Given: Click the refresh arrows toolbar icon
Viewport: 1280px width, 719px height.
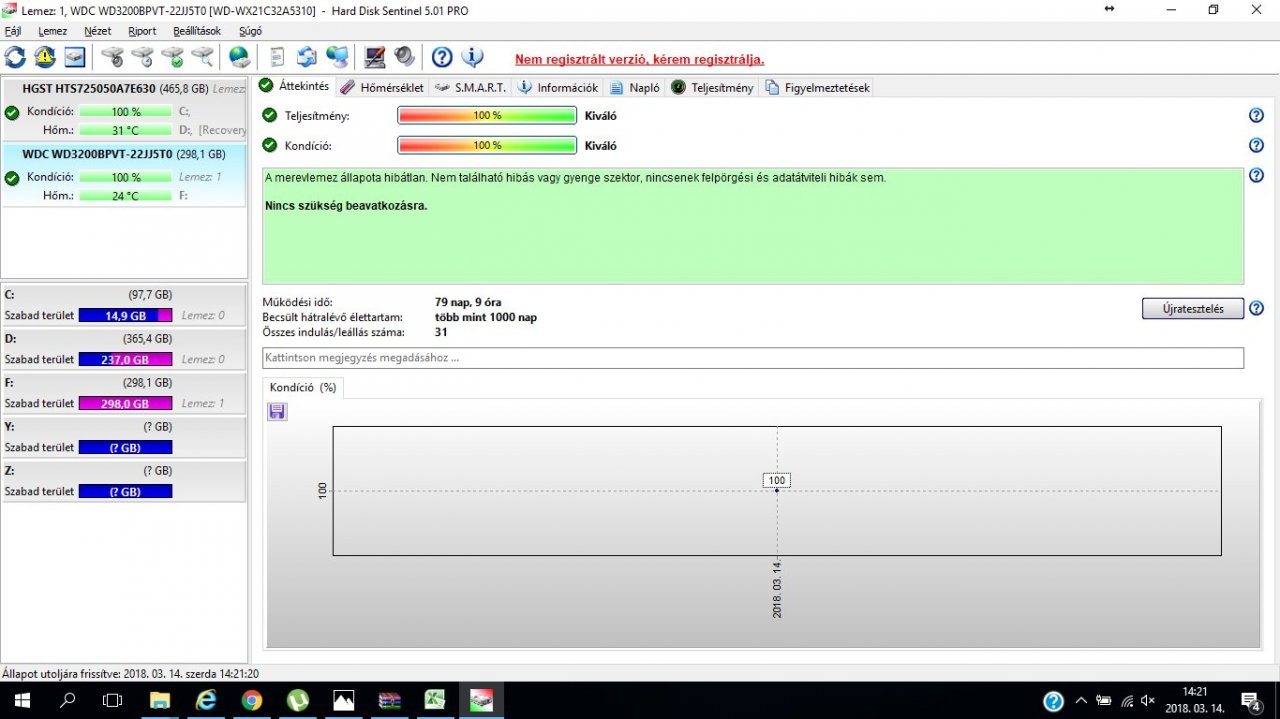Looking at the screenshot, I should pyautogui.click(x=15, y=57).
